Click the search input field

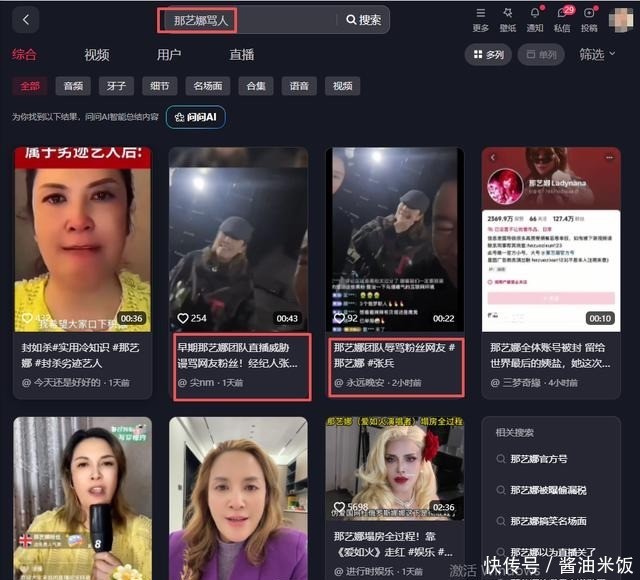coord(249,20)
